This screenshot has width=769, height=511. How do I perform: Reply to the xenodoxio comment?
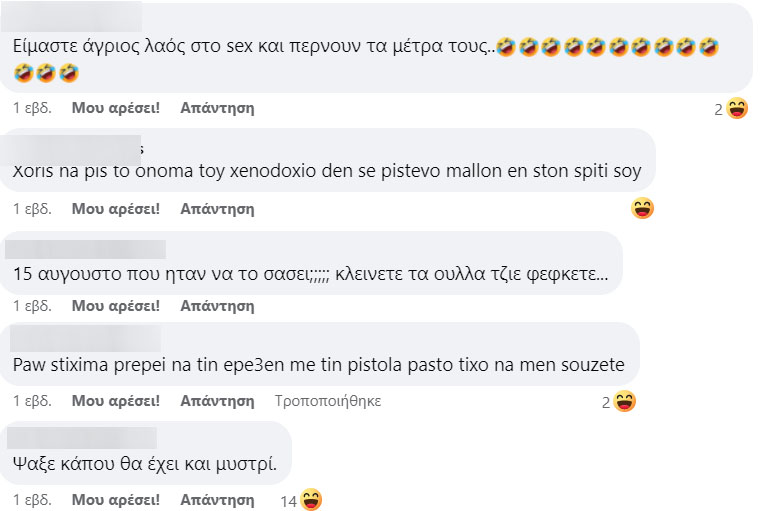coord(217,209)
